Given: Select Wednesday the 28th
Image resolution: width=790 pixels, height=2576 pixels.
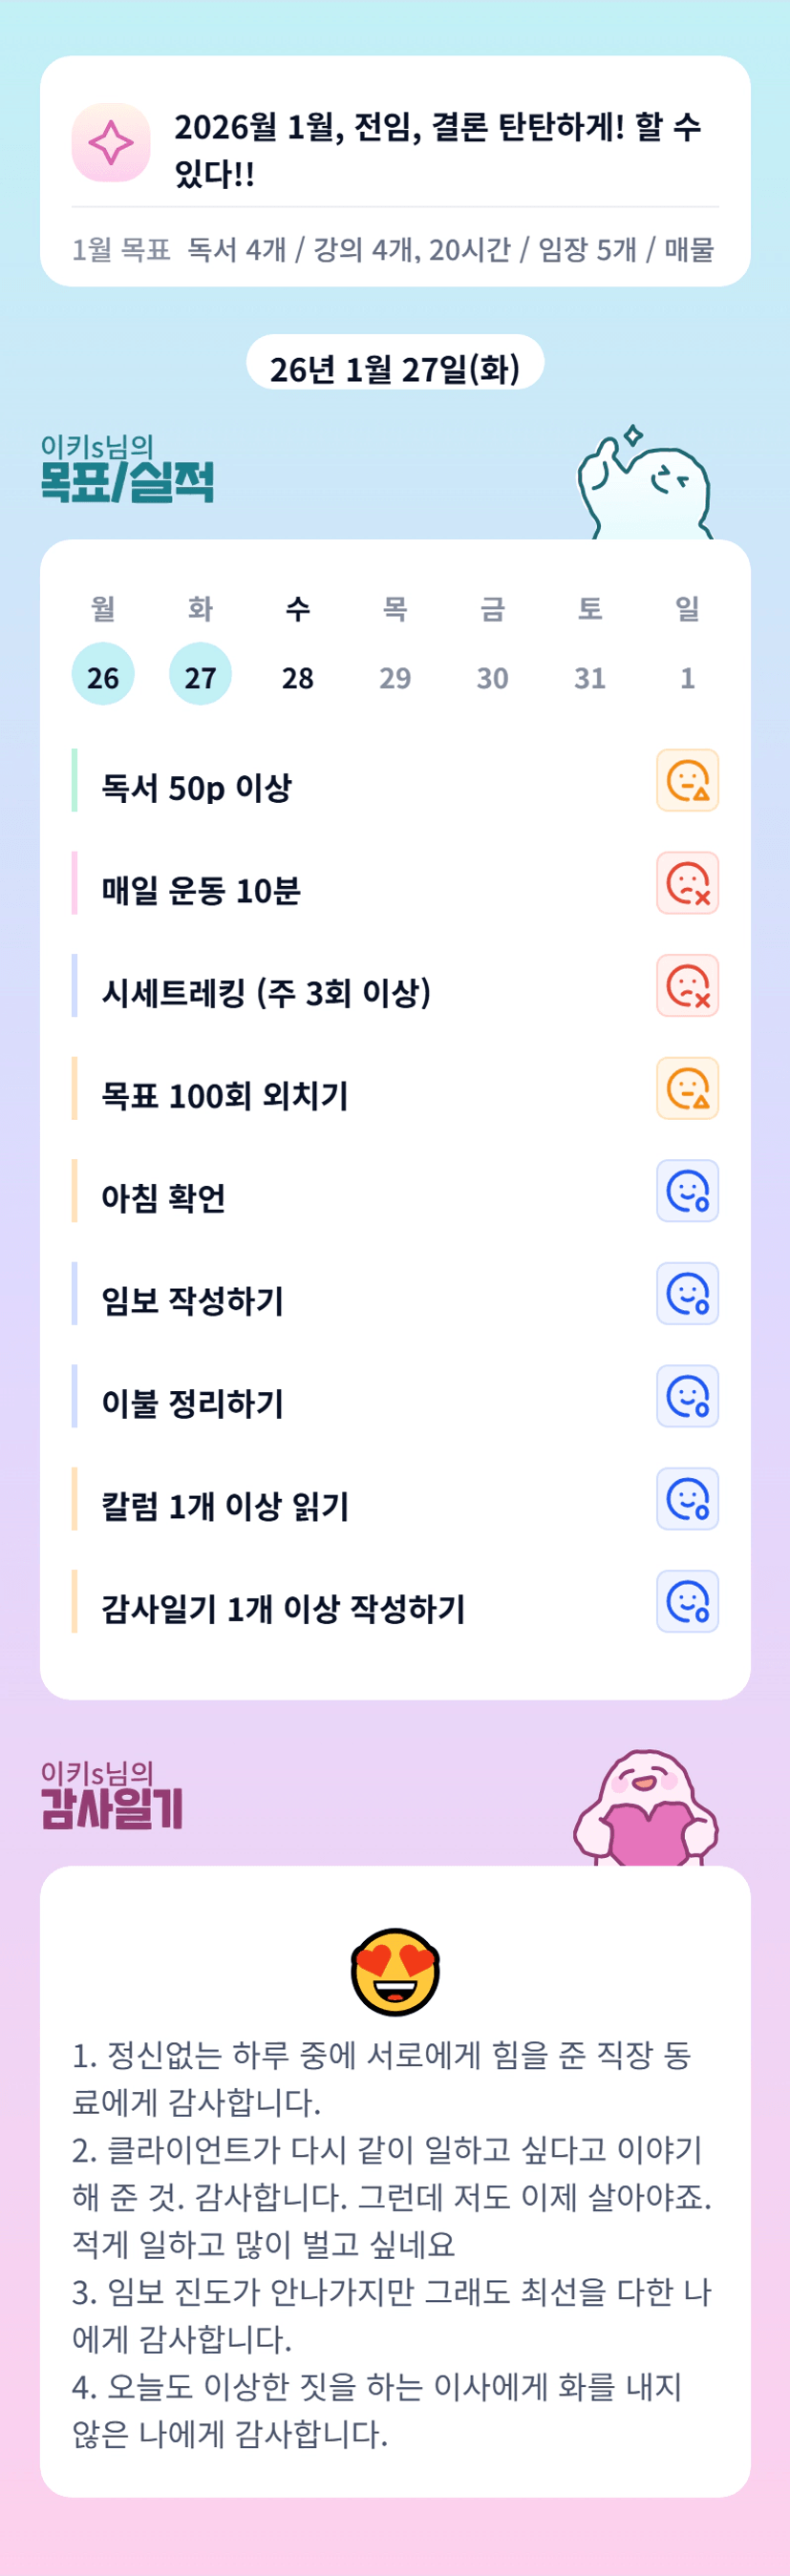Looking at the screenshot, I should pyautogui.click(x=298, y=677).
